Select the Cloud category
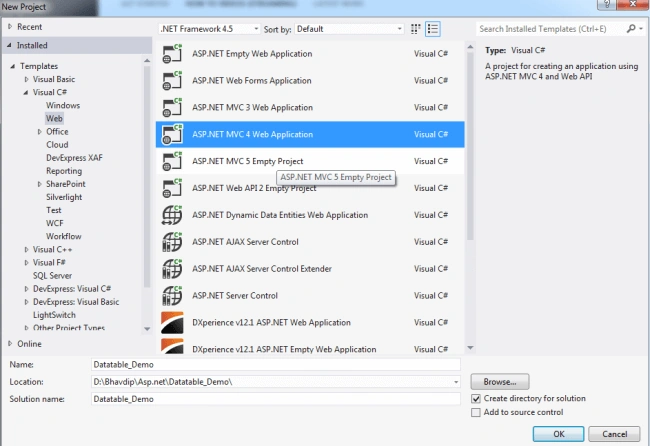The height and width of the screenshot is (446, 650). pos(57,145)
